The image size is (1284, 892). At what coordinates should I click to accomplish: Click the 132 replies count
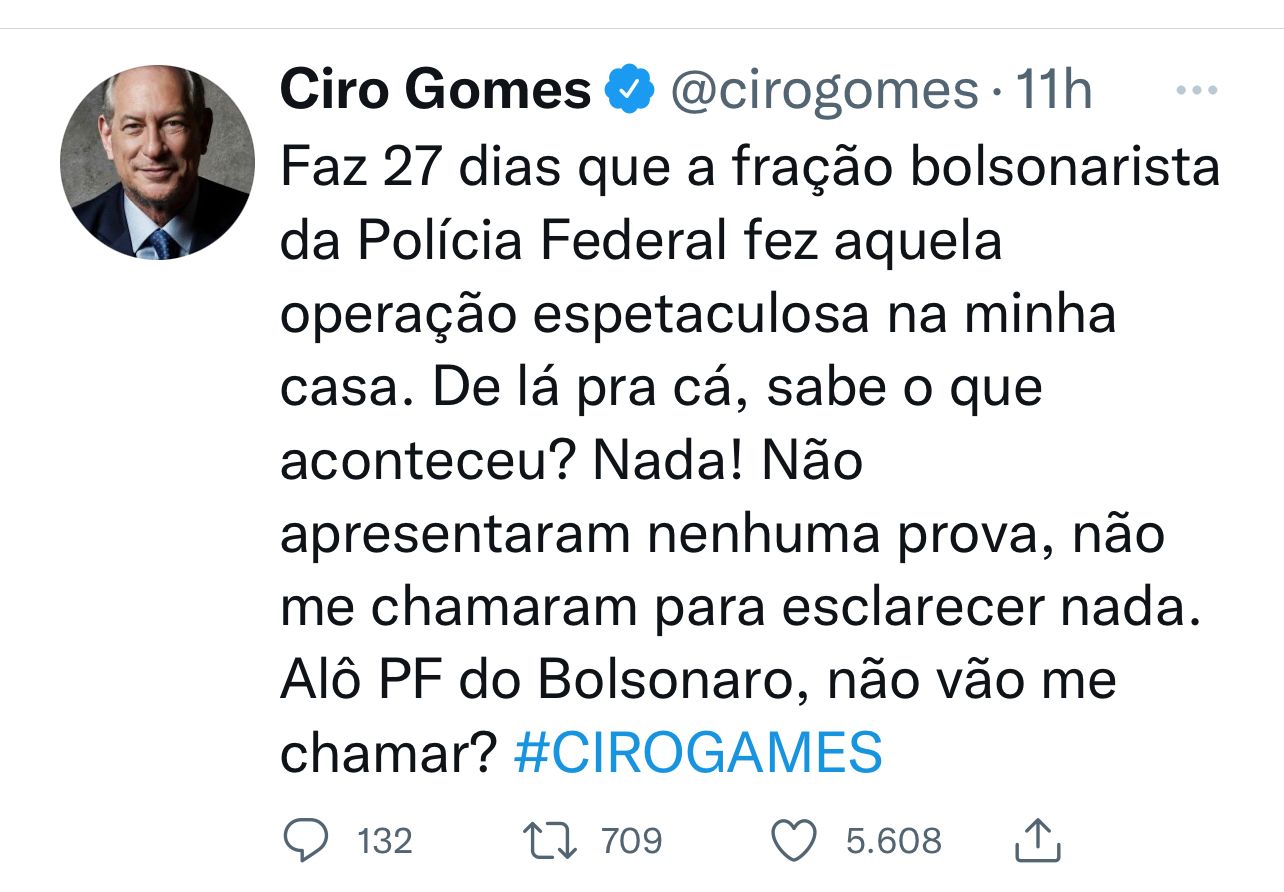[x=385, y=841]
